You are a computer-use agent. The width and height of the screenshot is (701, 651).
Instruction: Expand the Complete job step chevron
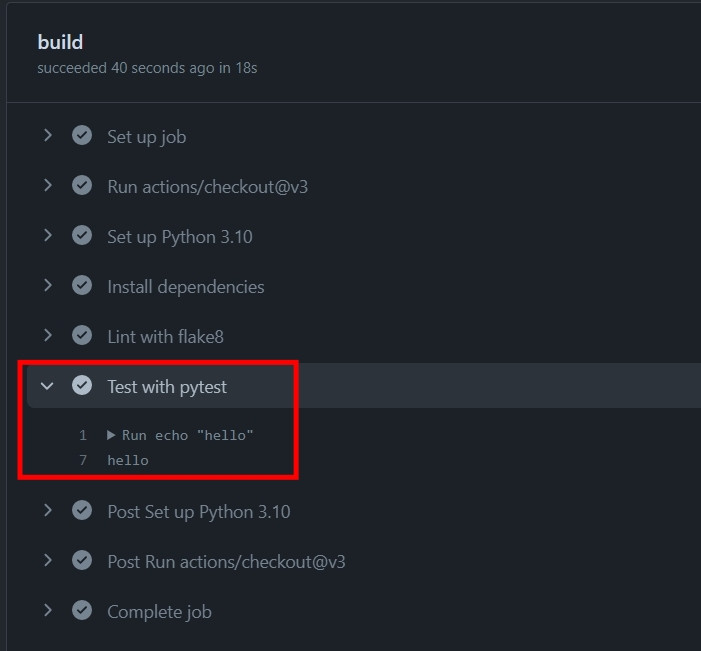[x=47, y=611]
